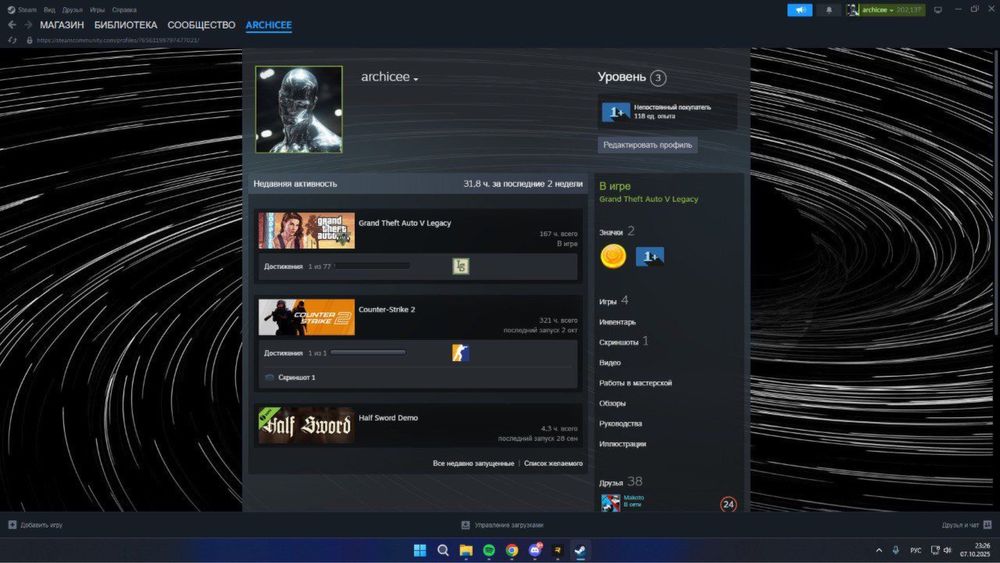Select the ARCHICEE profile tab
Image resolution: width=1000 pixels, height=563 pixels.
268,25
